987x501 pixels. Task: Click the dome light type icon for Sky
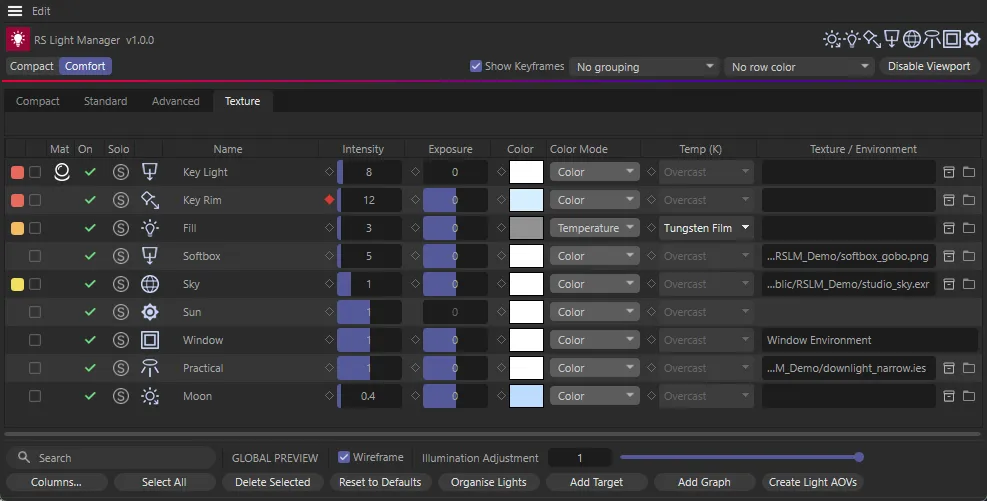pos(150,284)
